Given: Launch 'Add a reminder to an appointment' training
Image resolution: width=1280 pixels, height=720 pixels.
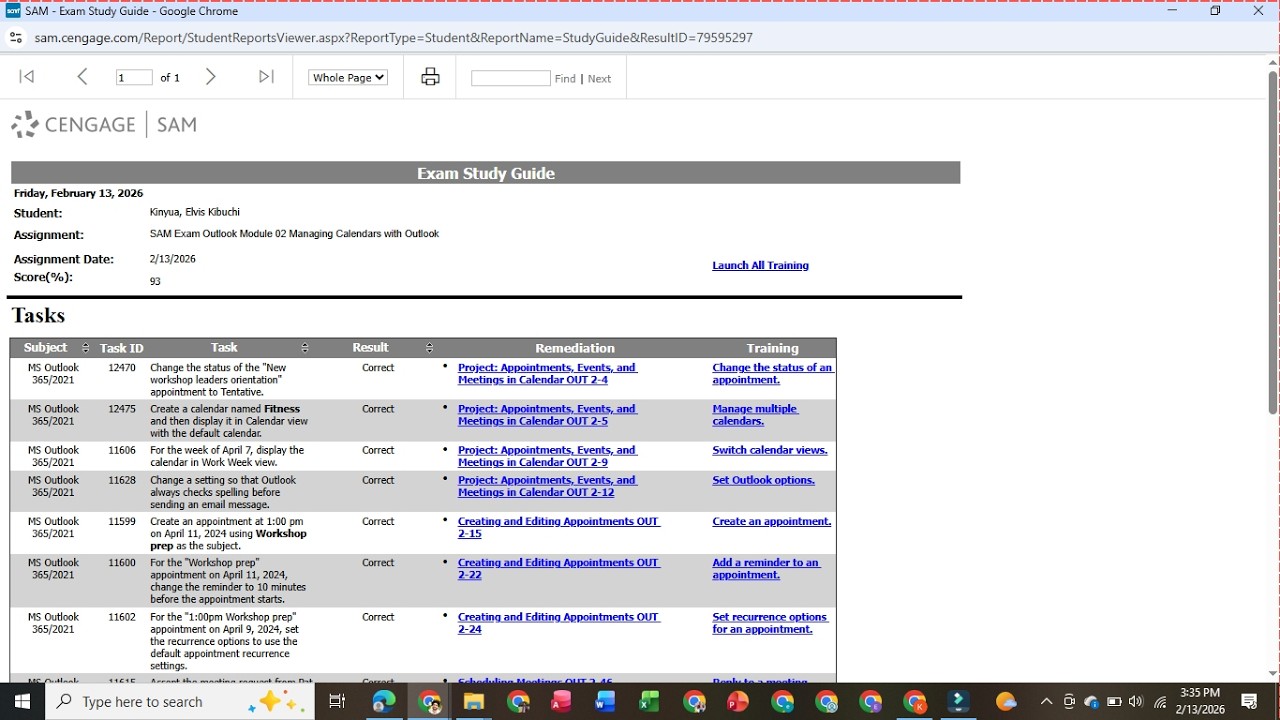Looking at the screenshot, I should (x=766, y=568).
